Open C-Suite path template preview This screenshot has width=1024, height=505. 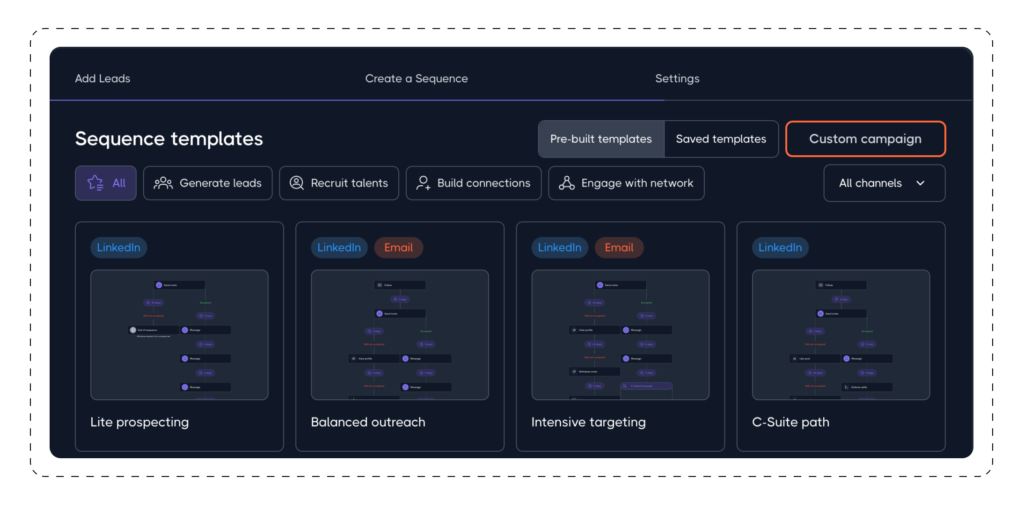[x=841, y=334]
